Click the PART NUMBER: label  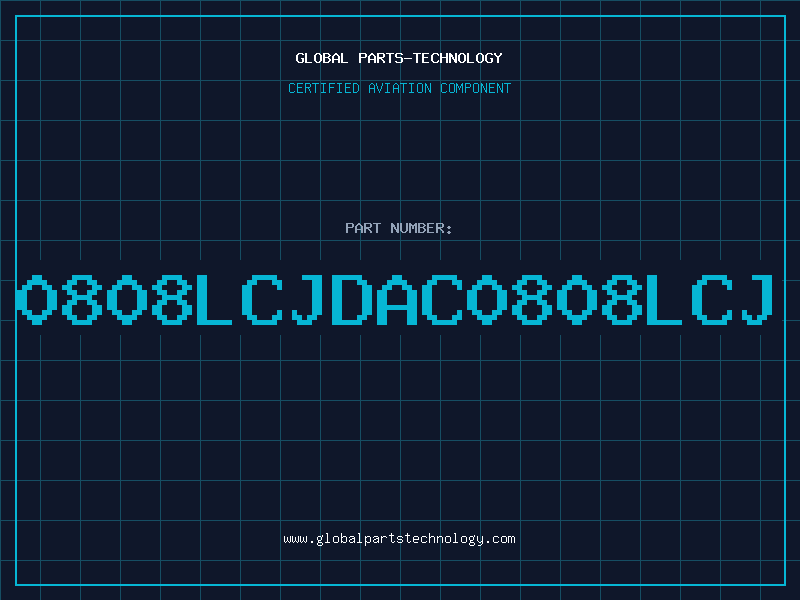(399, 228)
